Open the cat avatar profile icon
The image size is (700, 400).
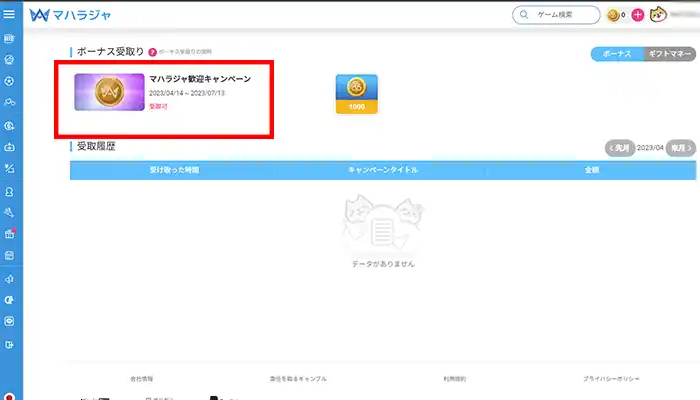click(660, 16)
